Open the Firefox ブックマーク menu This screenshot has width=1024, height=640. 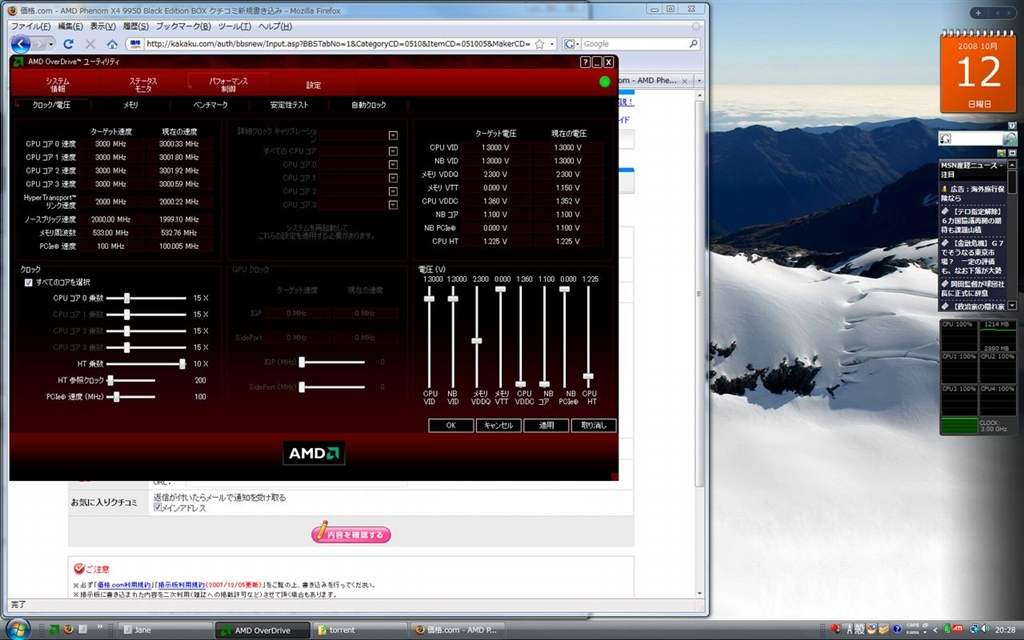182,26
